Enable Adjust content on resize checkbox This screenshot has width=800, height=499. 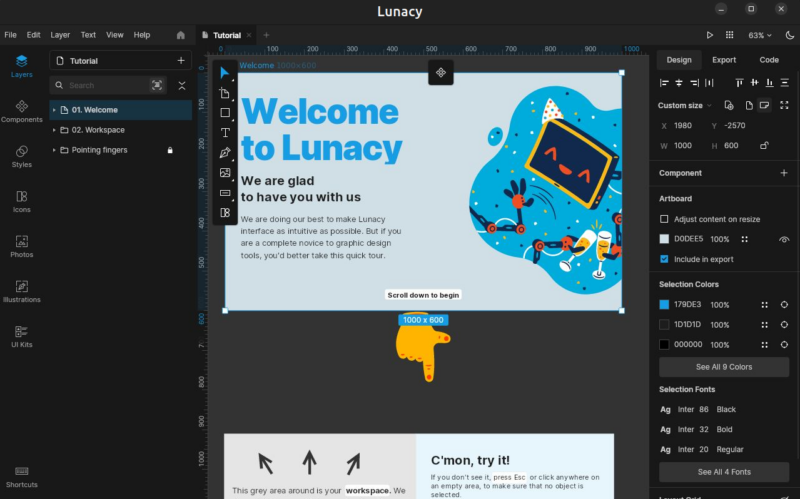pyautogui.click(x=664, y=219)
